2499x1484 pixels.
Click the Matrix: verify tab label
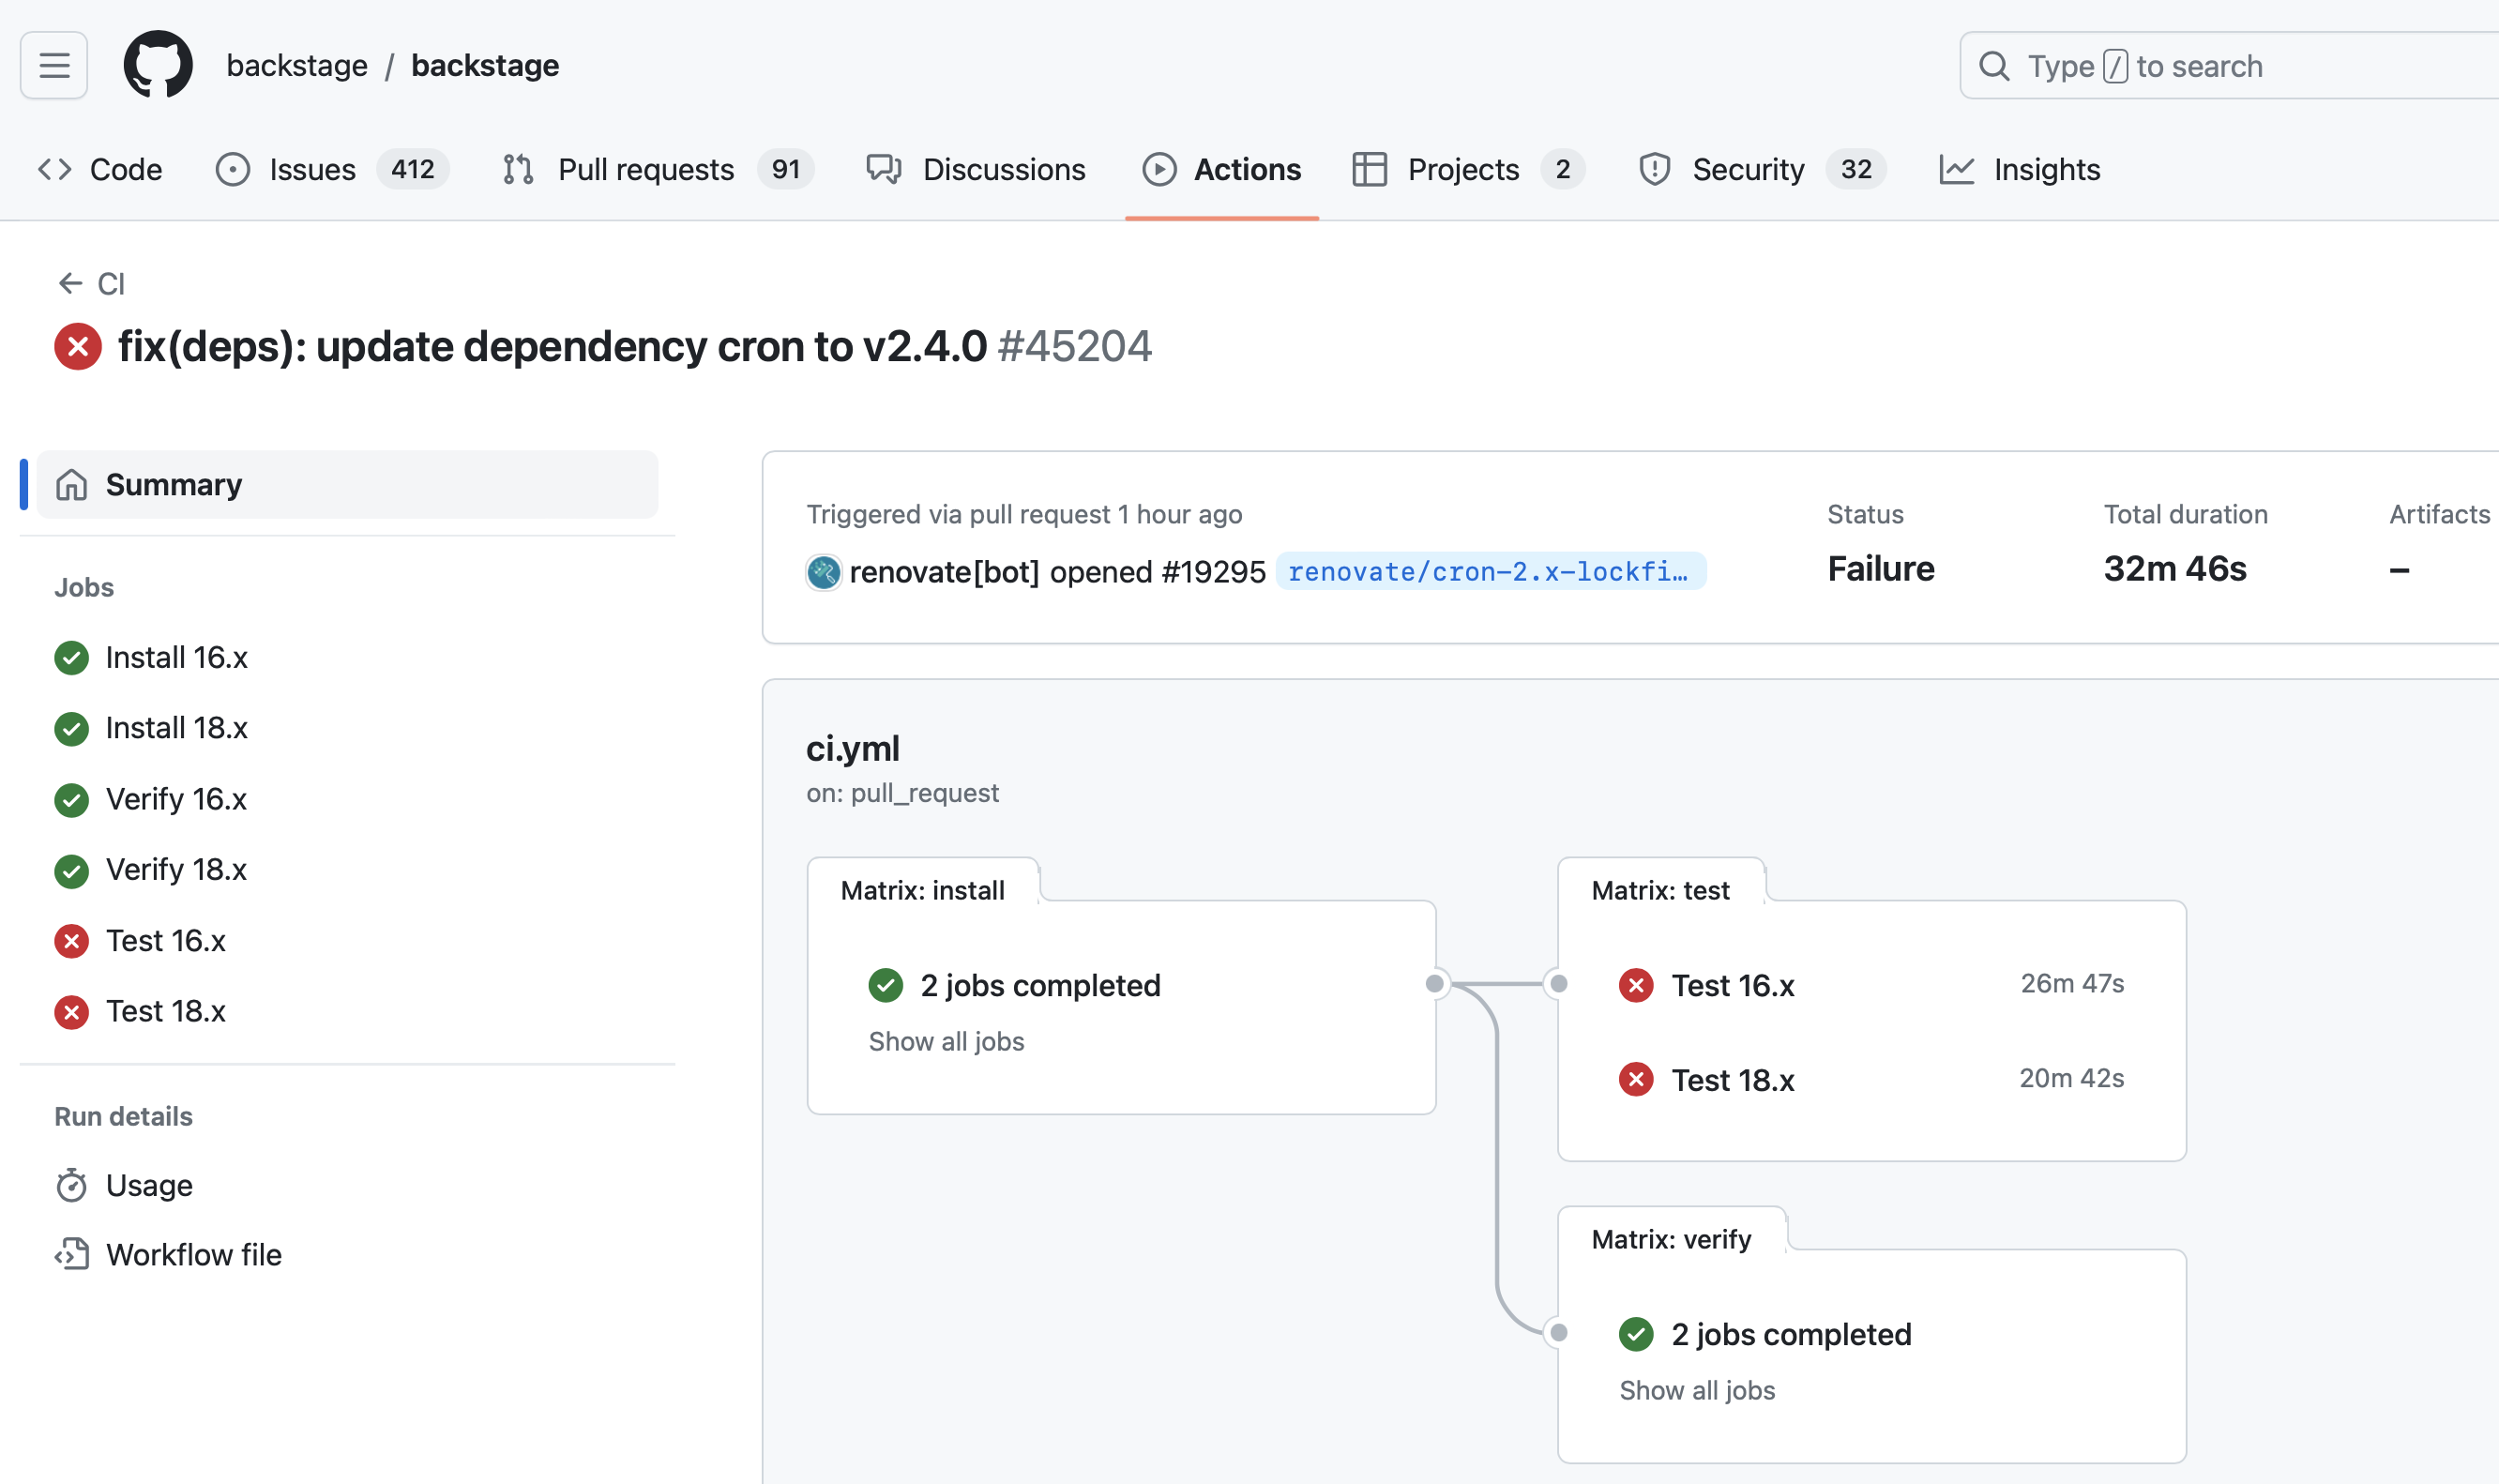1671,1239
